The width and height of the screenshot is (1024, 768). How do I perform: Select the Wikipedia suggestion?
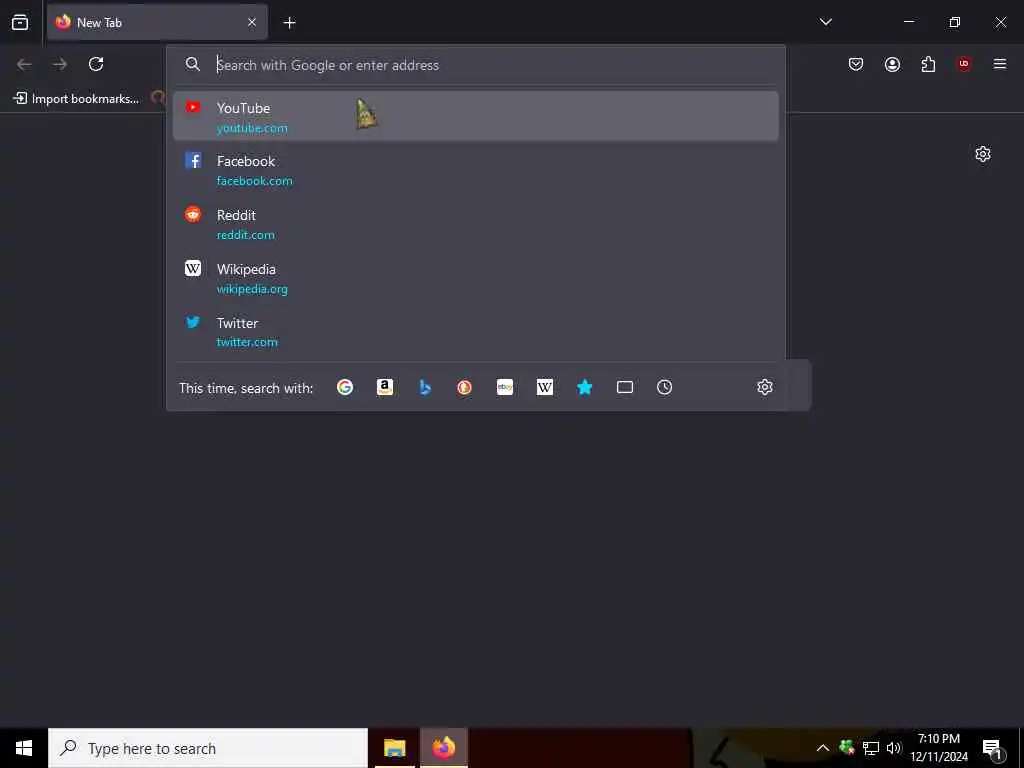(475, 278)
